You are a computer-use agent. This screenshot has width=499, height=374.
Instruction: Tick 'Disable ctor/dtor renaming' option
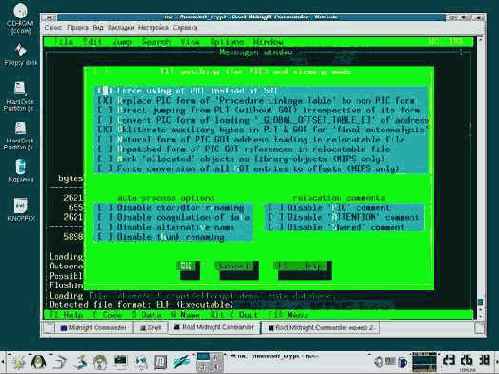[x=105, y=208]
